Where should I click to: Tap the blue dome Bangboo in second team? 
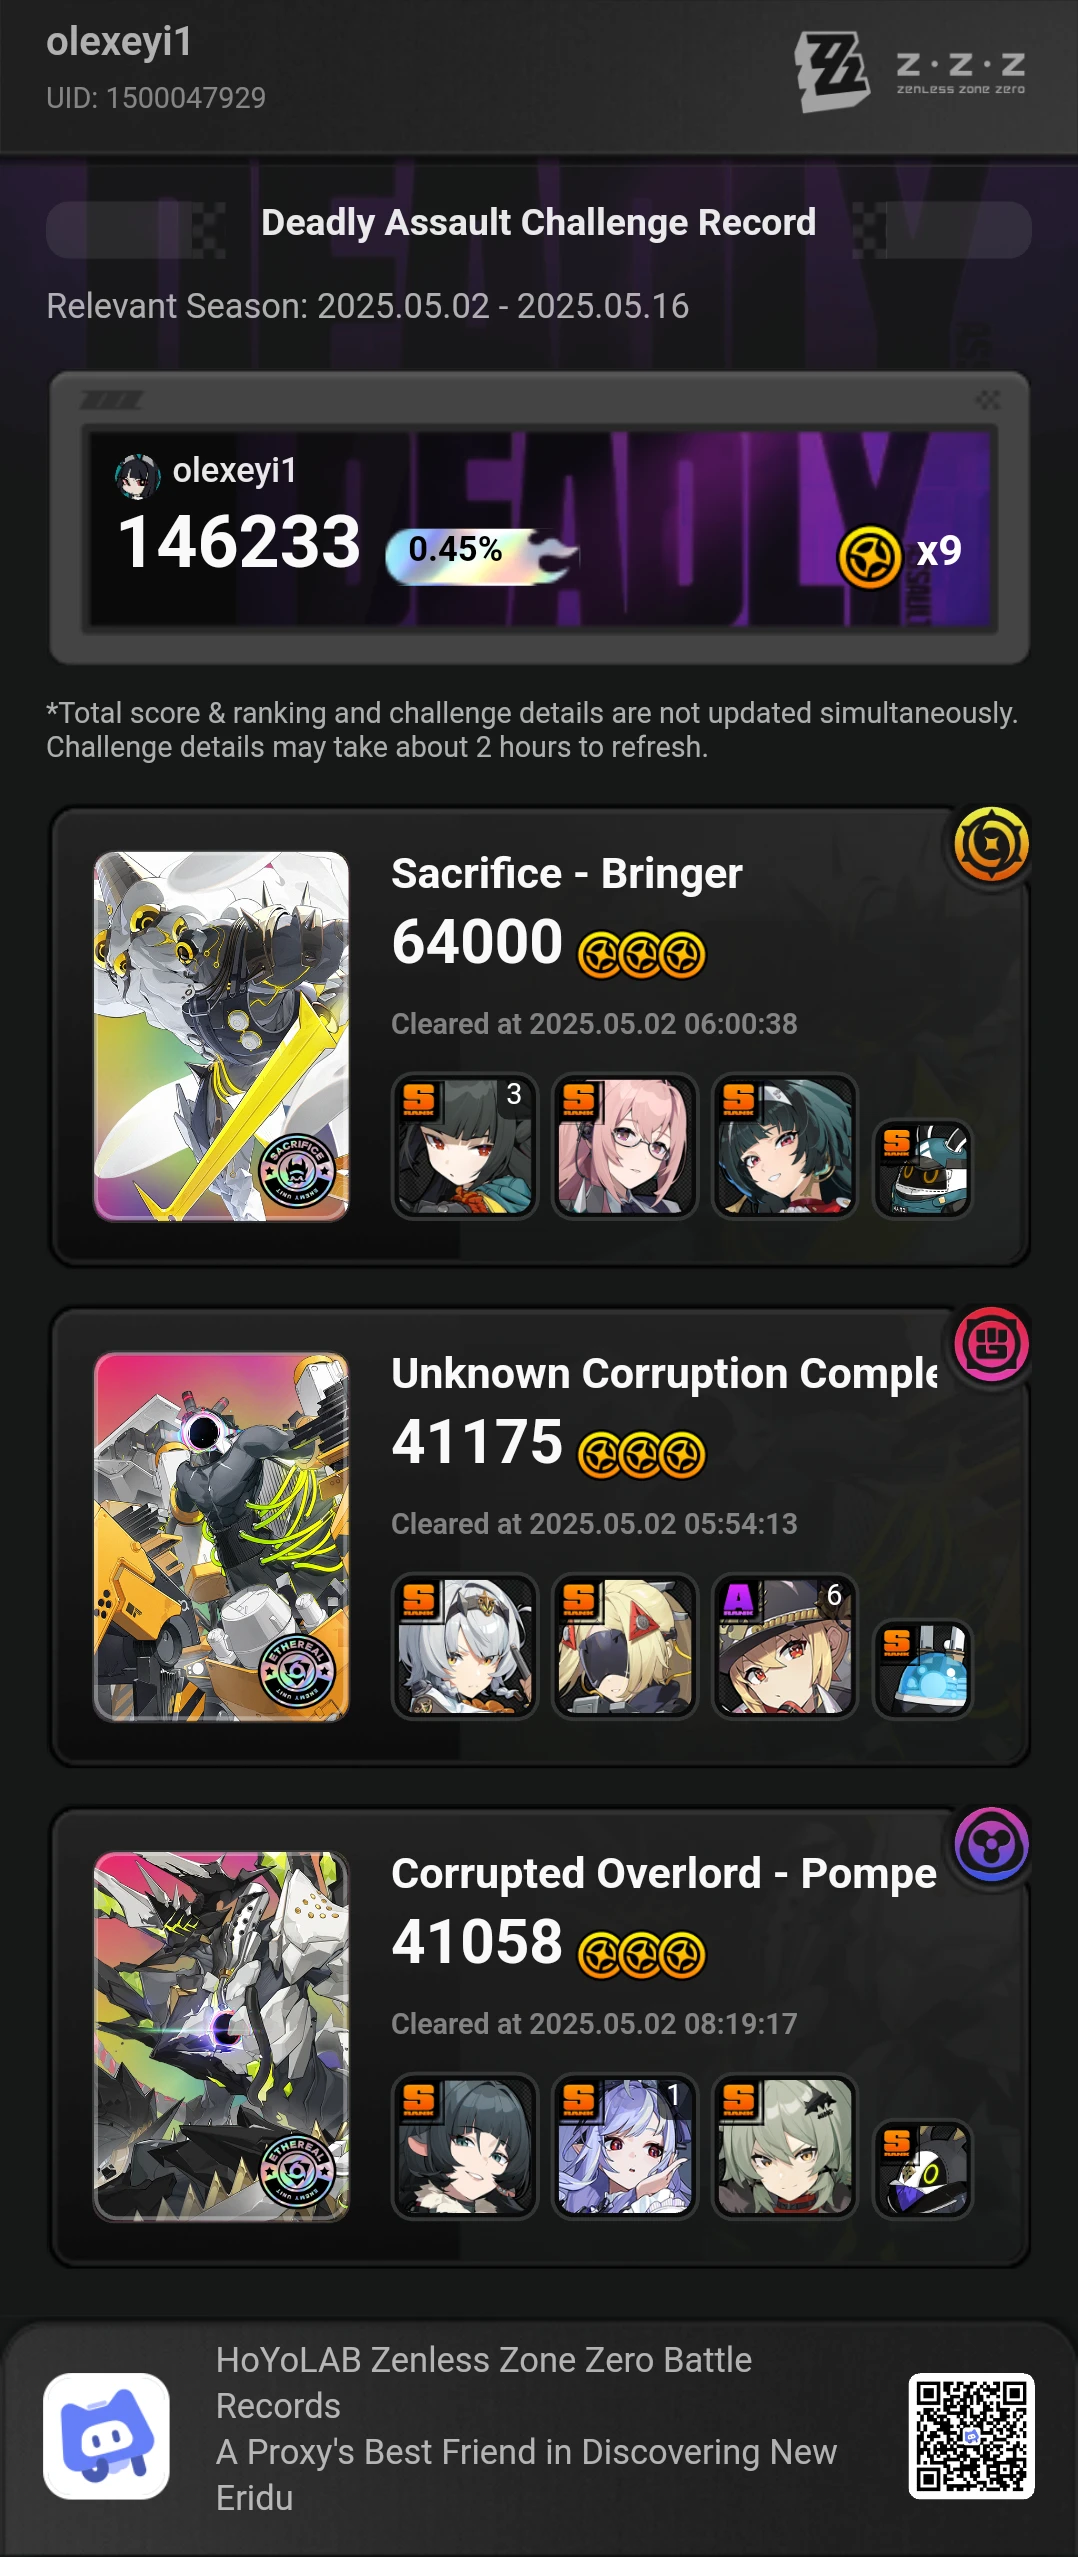(923, 1668)
